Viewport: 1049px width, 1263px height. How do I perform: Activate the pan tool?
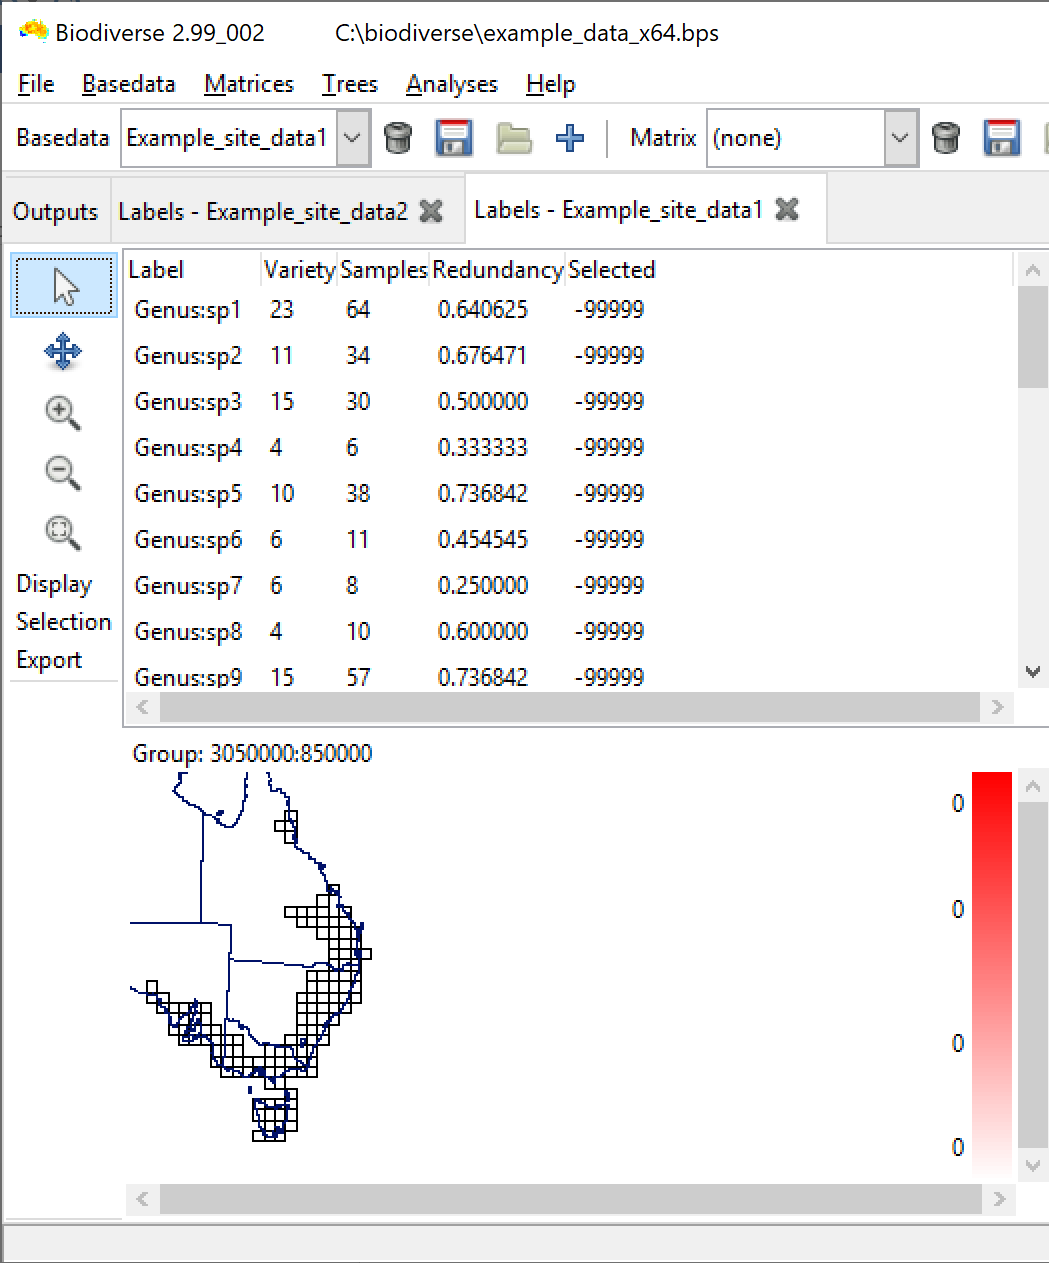pos(63,352)
